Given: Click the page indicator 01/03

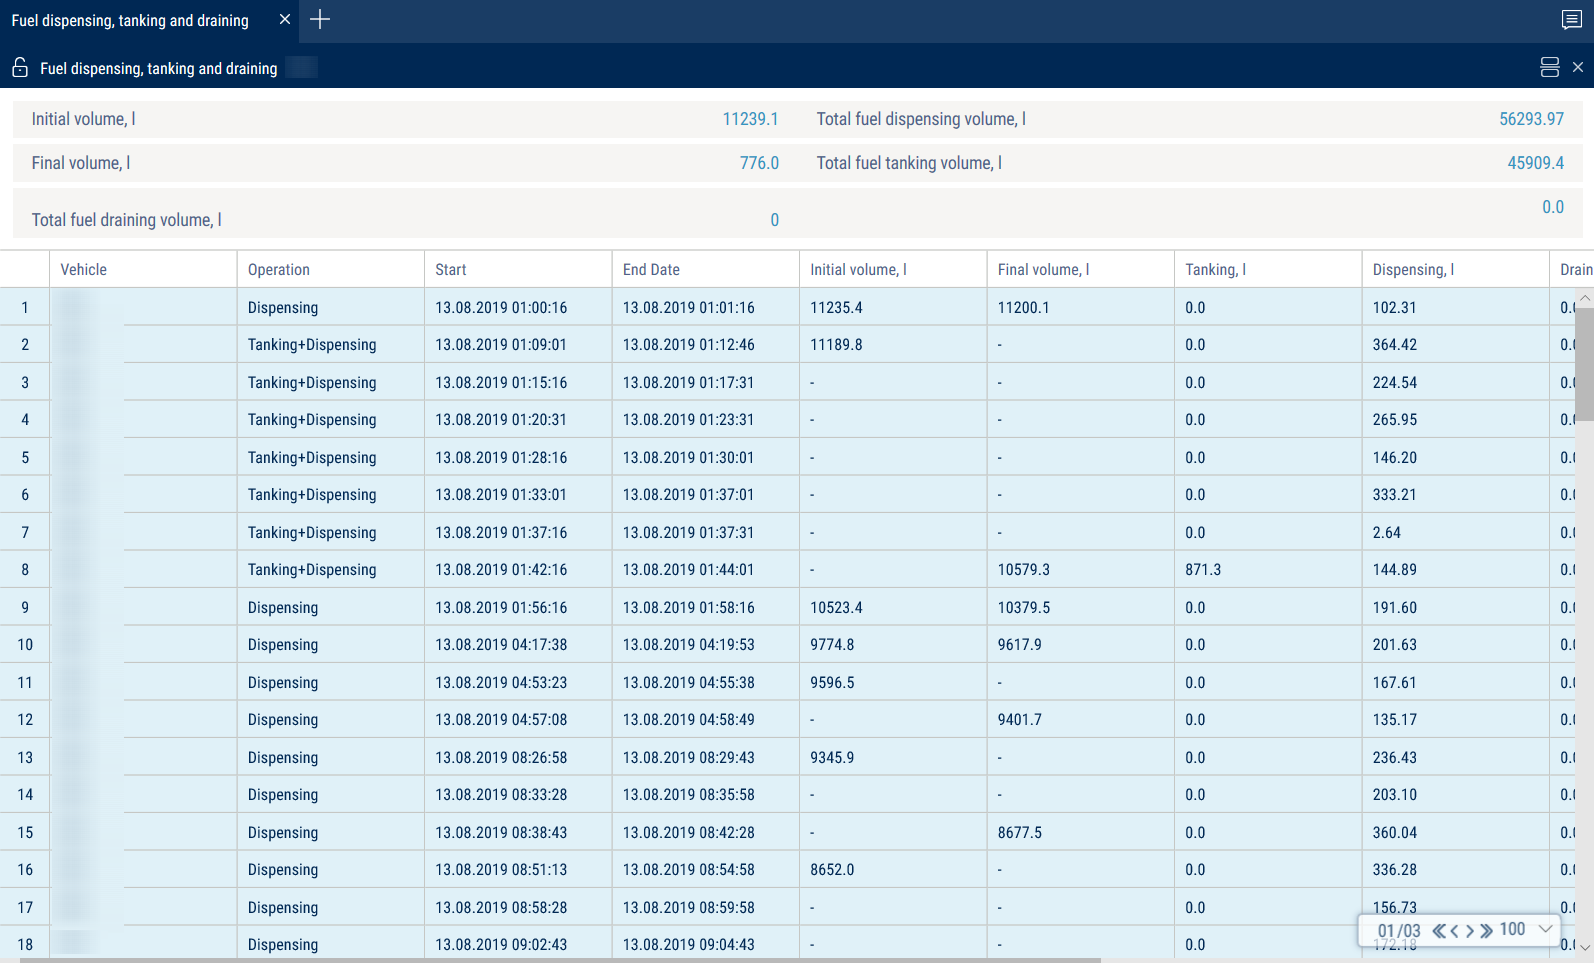Looking at the screenshot, I should [1398, 931].
